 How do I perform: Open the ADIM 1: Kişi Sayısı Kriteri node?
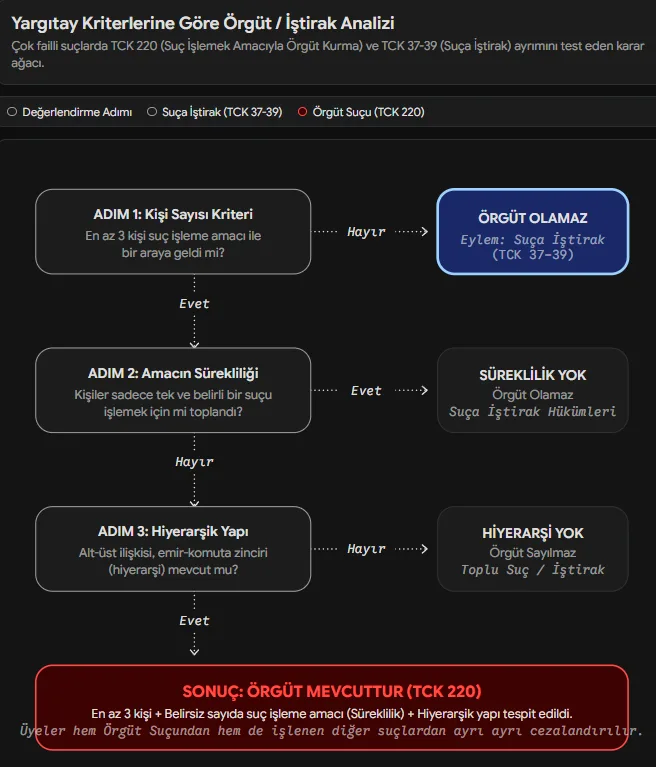pos(173,232)
